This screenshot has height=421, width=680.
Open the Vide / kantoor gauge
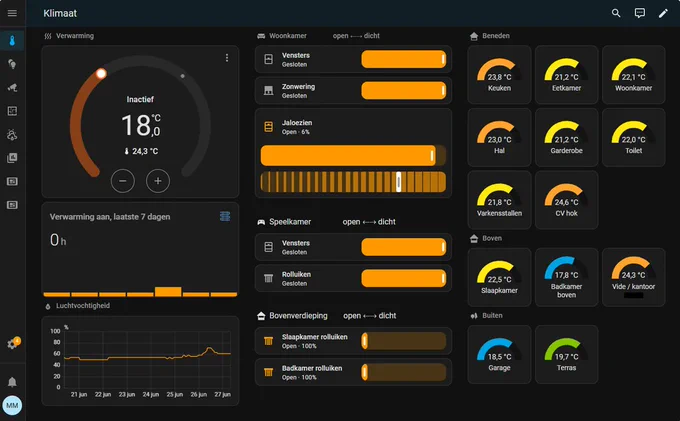pos(634,277)
